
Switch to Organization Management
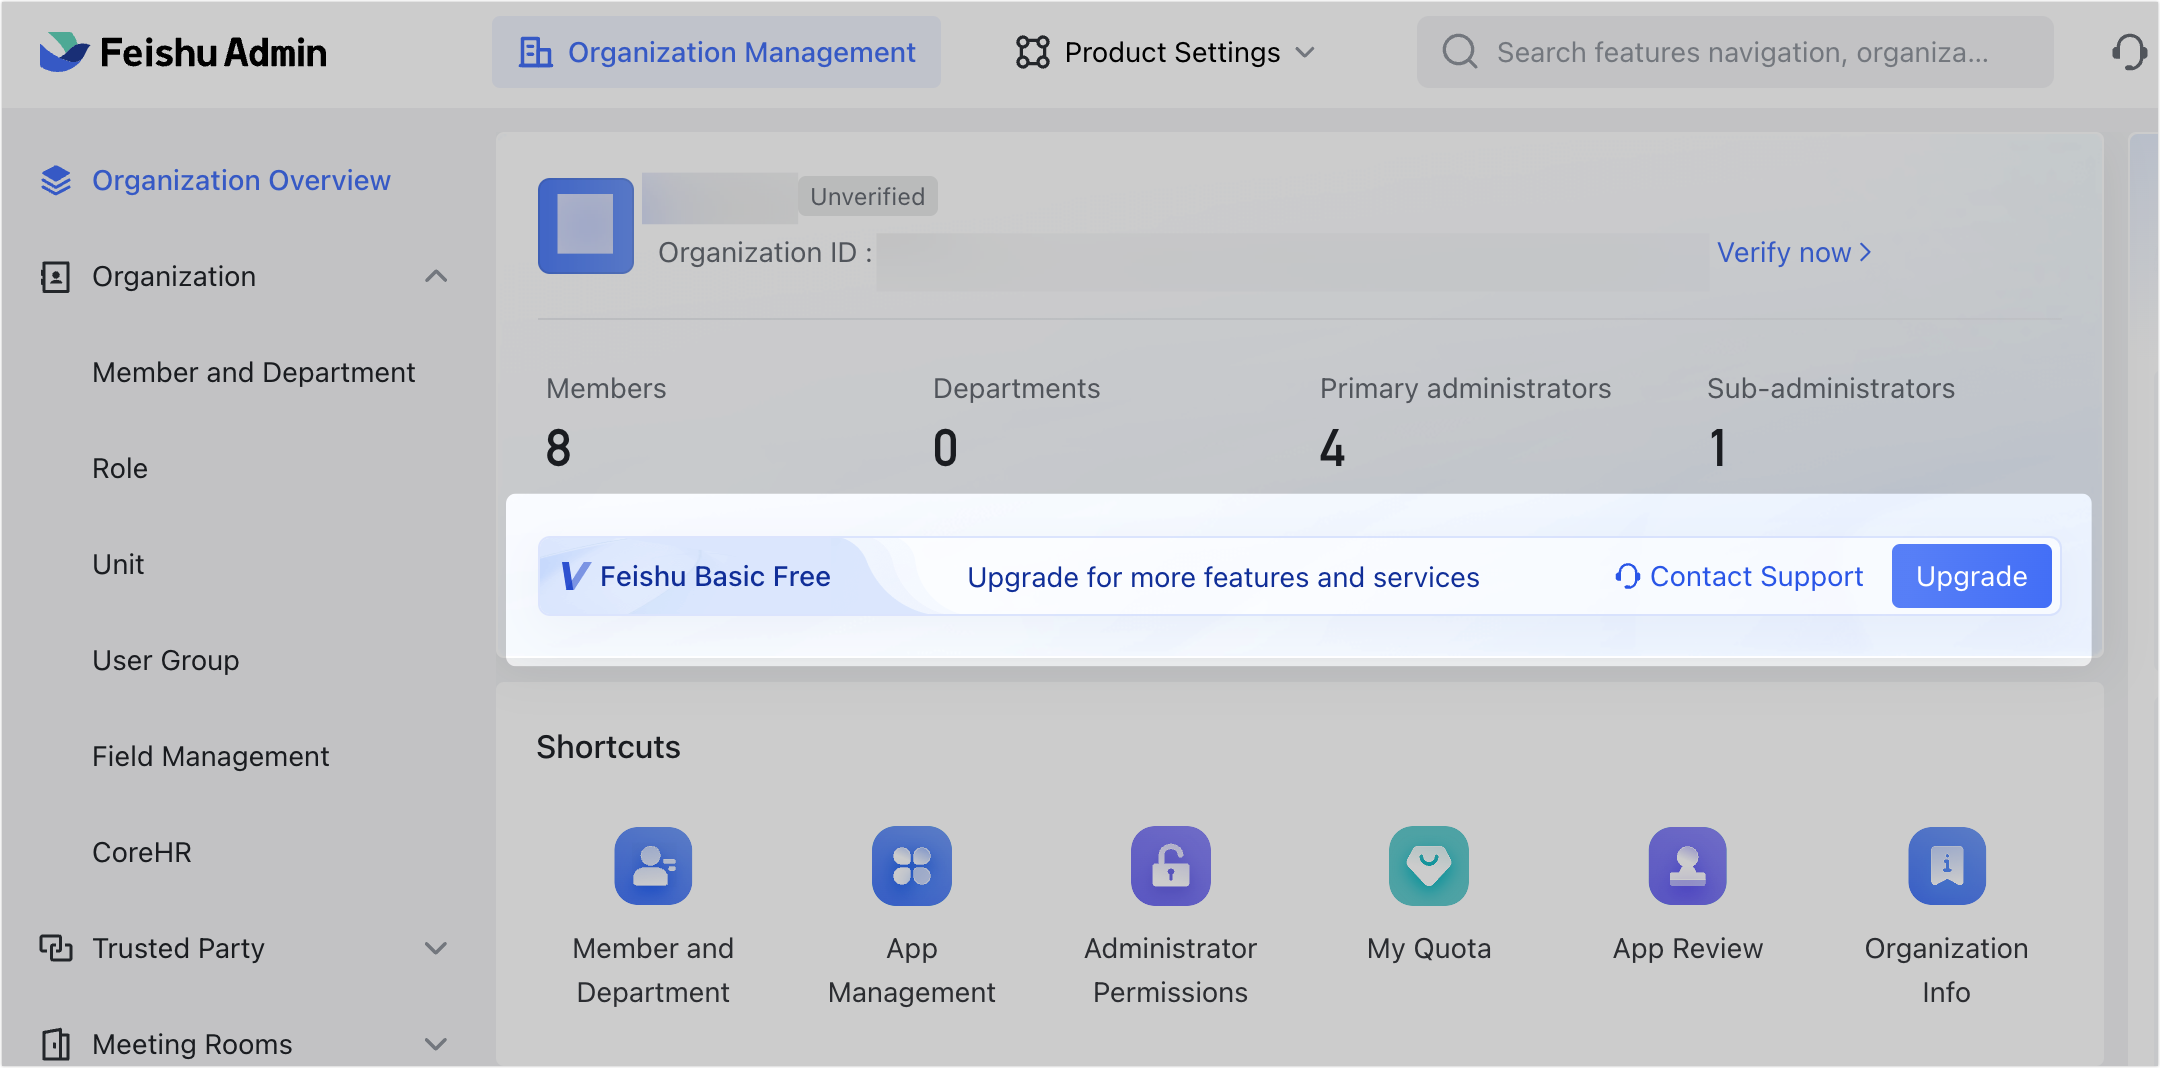[x=716, y=52]
